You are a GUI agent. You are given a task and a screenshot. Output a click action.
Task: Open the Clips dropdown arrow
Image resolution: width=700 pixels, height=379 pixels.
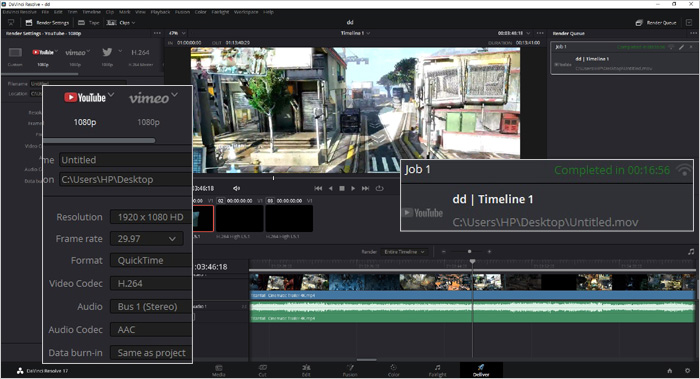tap(133, 22)
